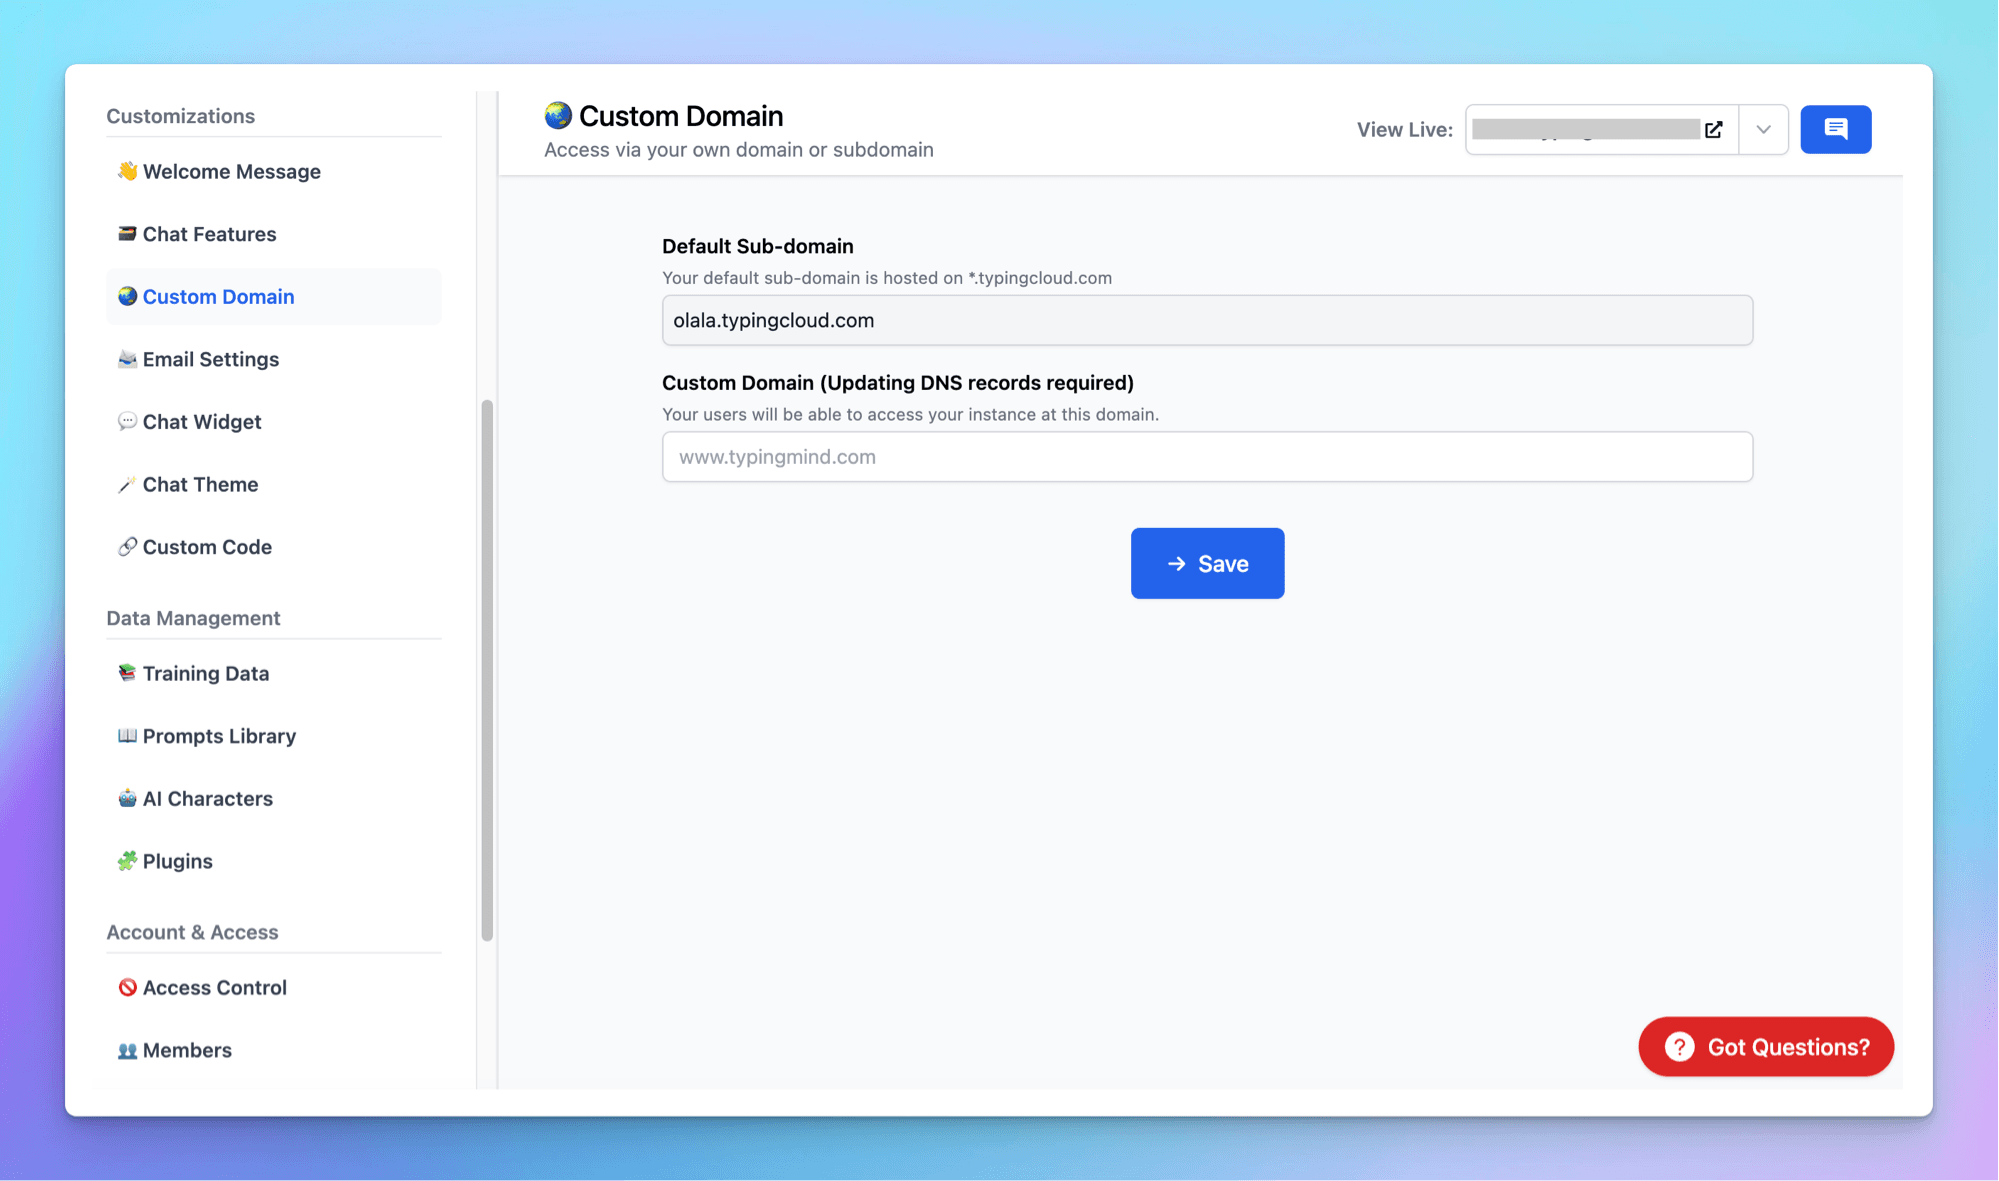1999x1181 pixels.
Task: Go to Prompts Library
Action: tap(273, 736)
